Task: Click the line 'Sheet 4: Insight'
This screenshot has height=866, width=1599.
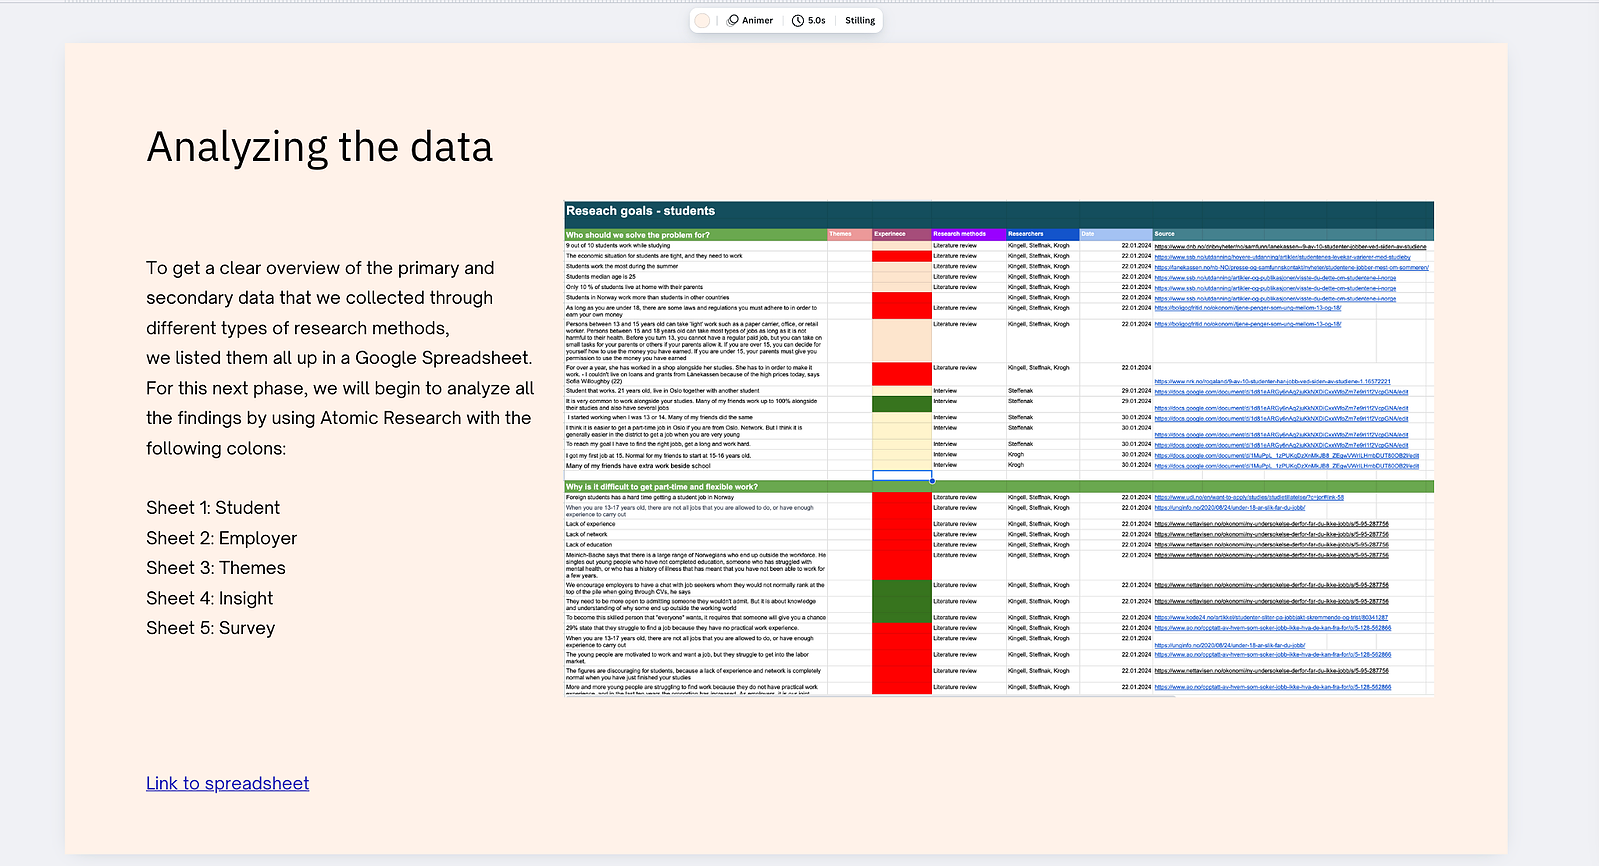Action: 210,598
